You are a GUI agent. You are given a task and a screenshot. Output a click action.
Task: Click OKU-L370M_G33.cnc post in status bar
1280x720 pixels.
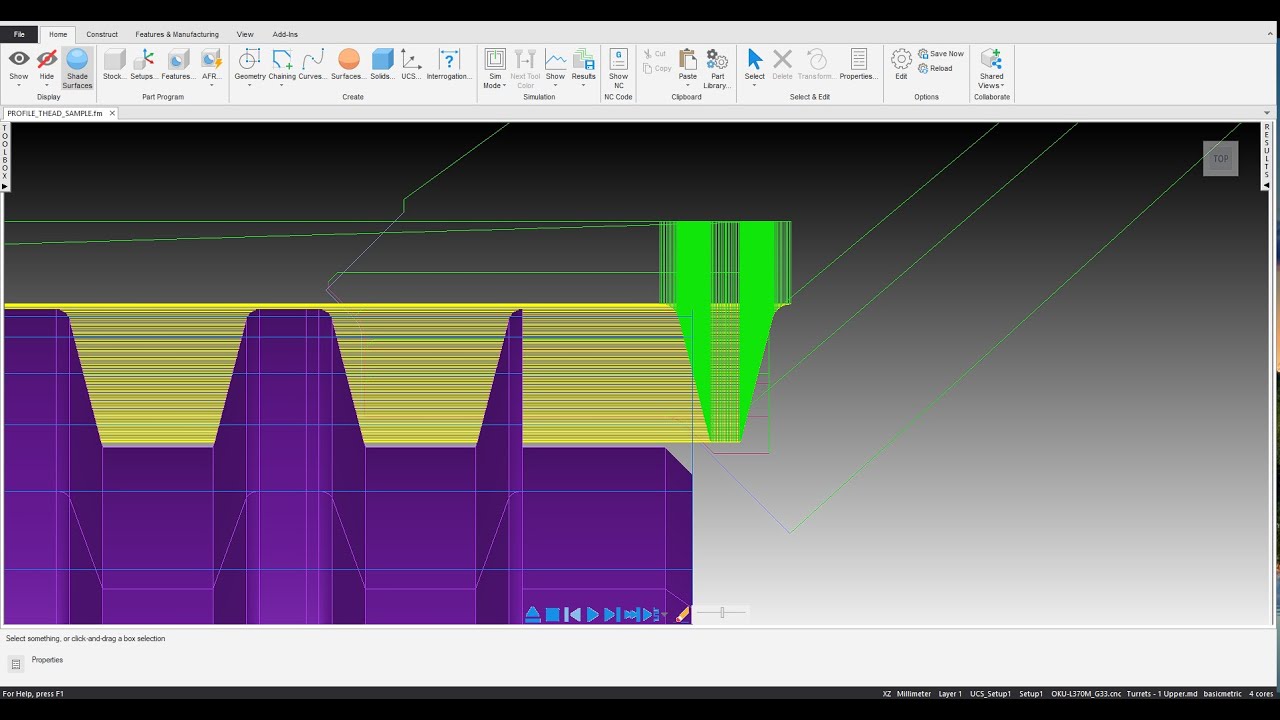pyautogui.click(x=1086, y=694)
